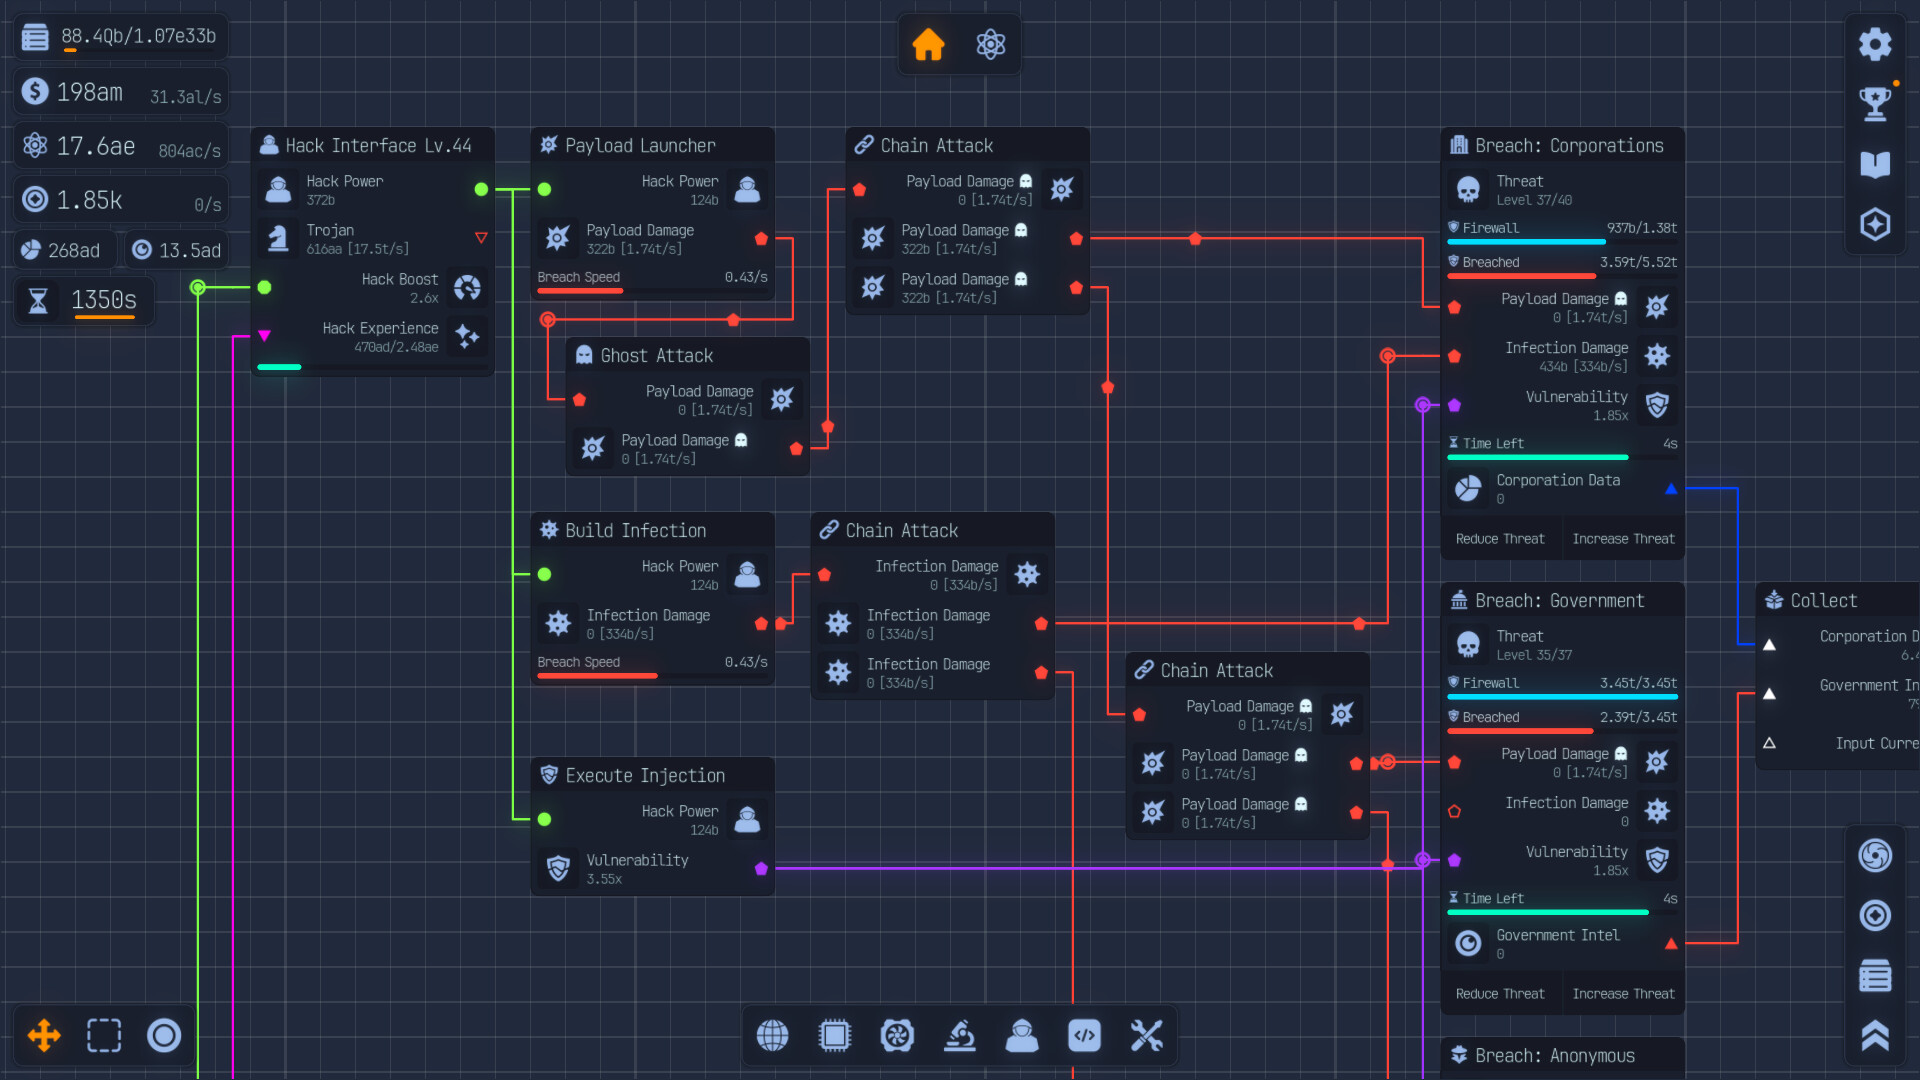This screenshot has width=1920, height=1080.
Task: Select the microscope research icon in bottom toolbar
Action: coord(960,1036)
